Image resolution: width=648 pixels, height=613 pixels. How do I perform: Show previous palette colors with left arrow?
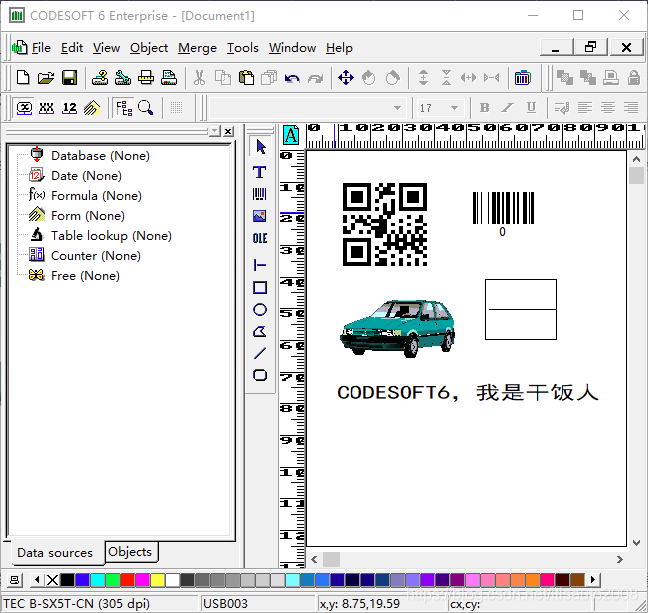pos(37,580)
